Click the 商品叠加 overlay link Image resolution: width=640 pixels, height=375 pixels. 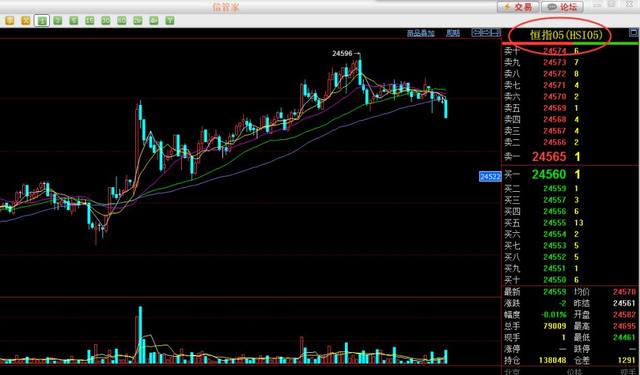pos(420,33)
